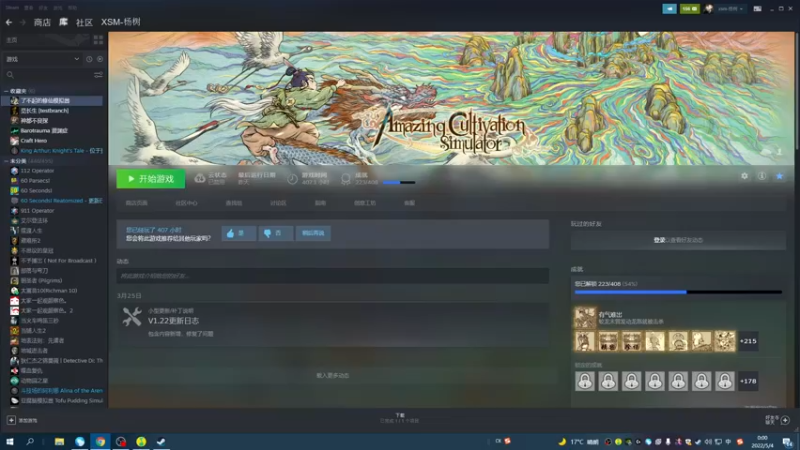The height and width of the screenshot is (450, 800).
Task: Click the activity status input field
Action: (333, 276)
